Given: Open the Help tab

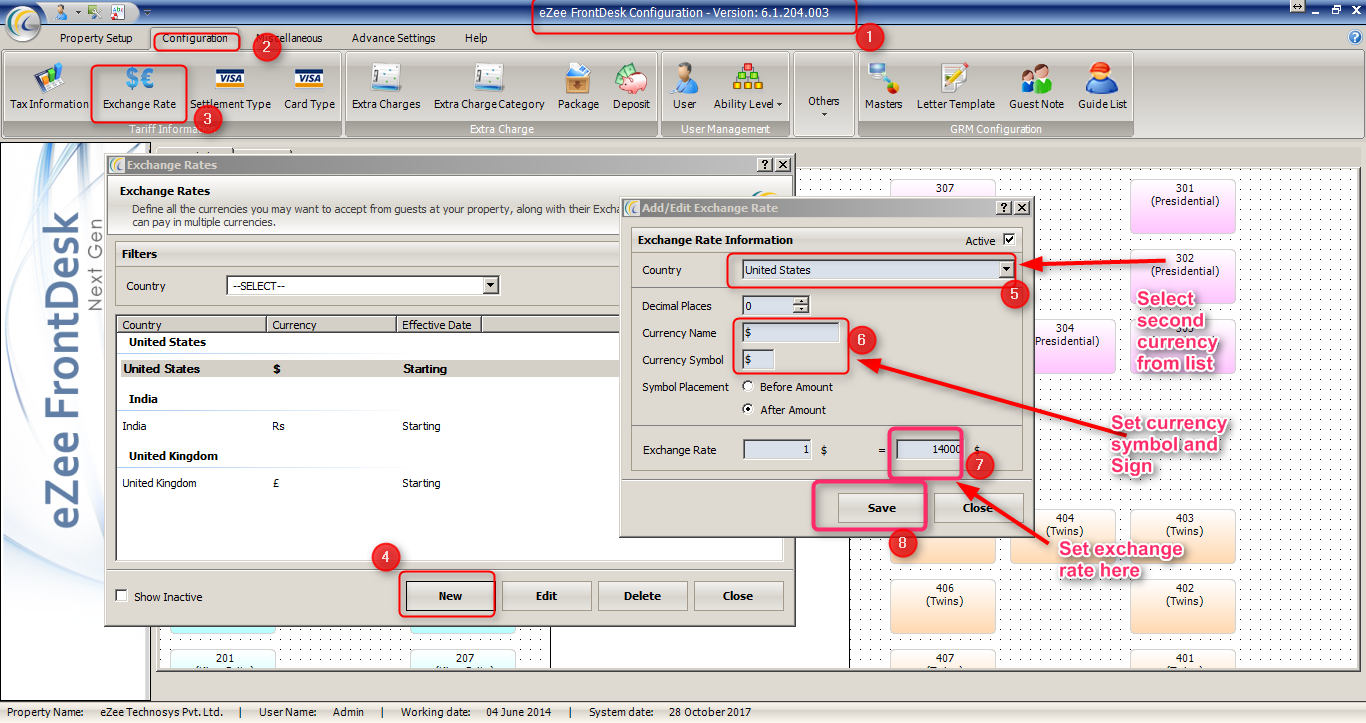Looking at the screenshot, I should pyautogui.click(x=476, y=38).
